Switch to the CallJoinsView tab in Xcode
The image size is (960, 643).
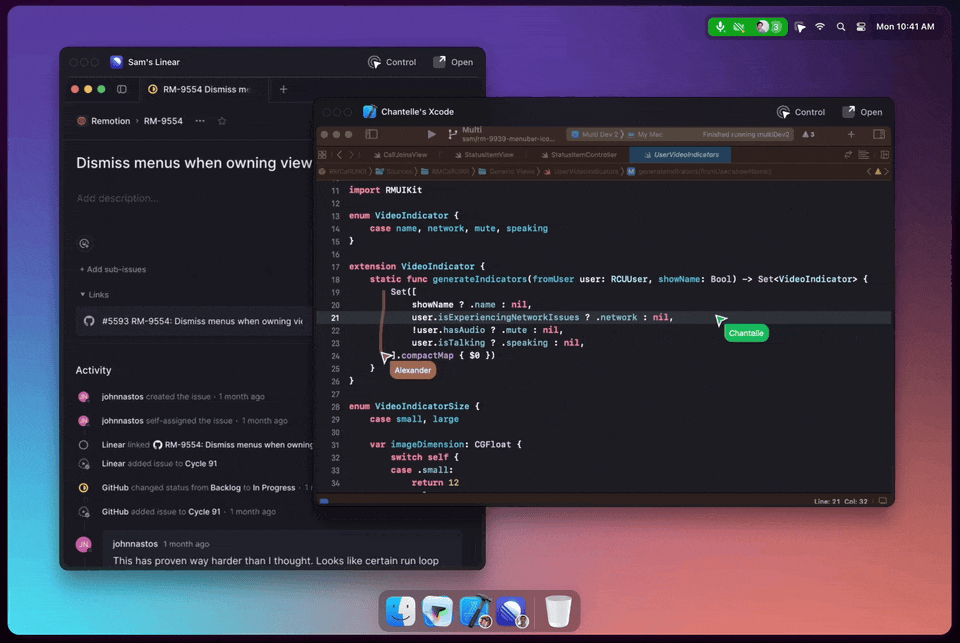[x=400, y=155]
